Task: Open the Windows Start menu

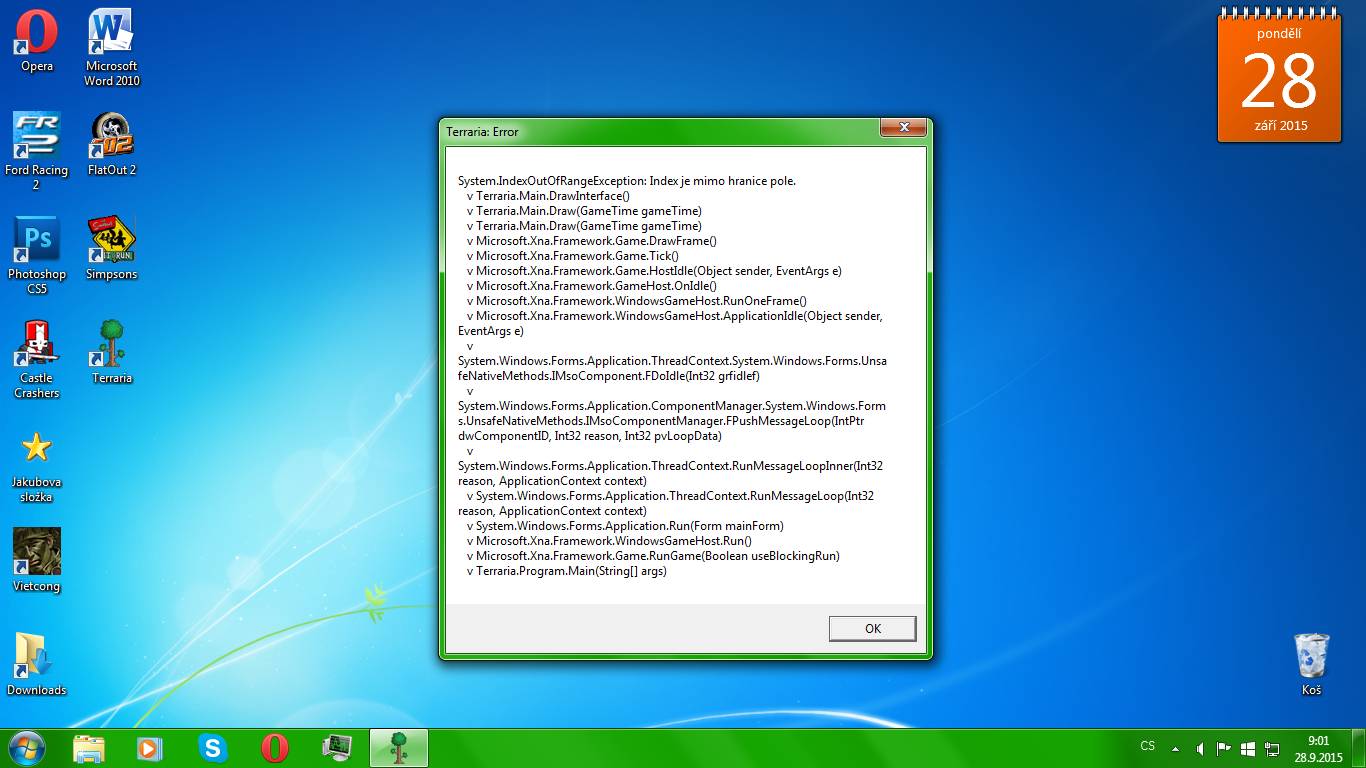Action: (26, 748)
